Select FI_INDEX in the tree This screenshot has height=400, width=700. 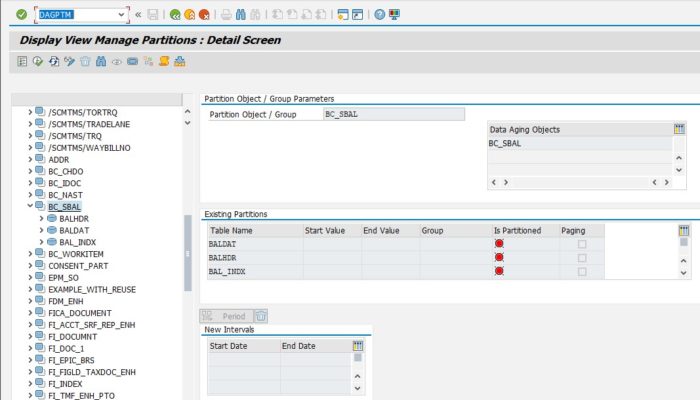tap(65, 383)
